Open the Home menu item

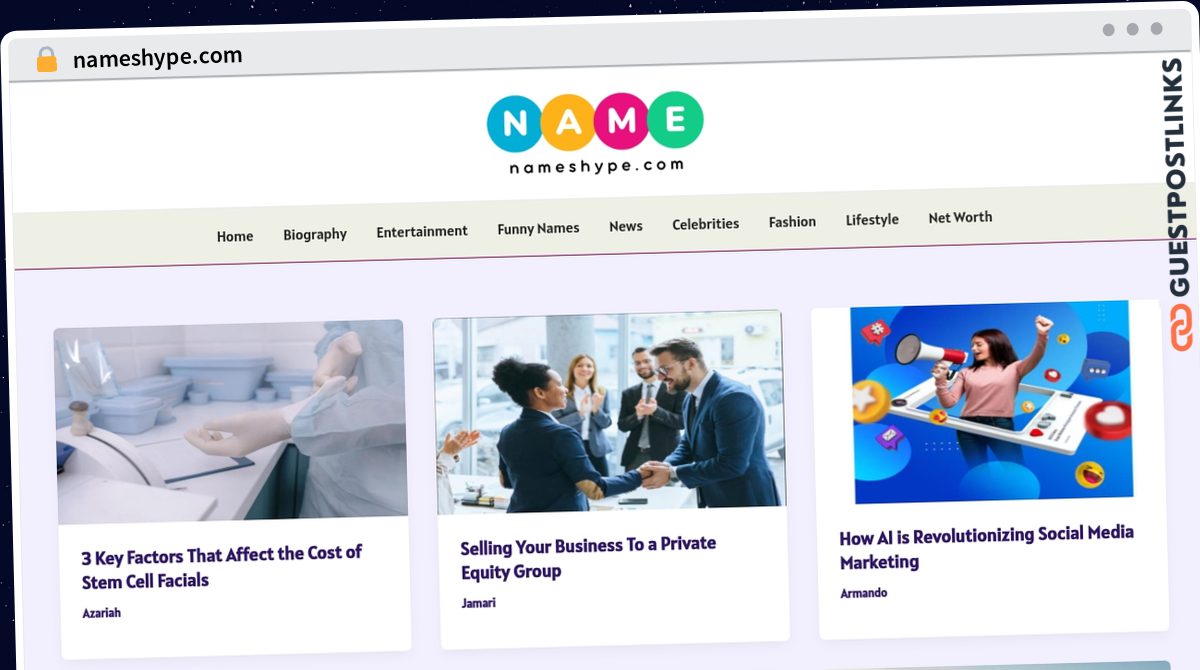tap(235, 237)
